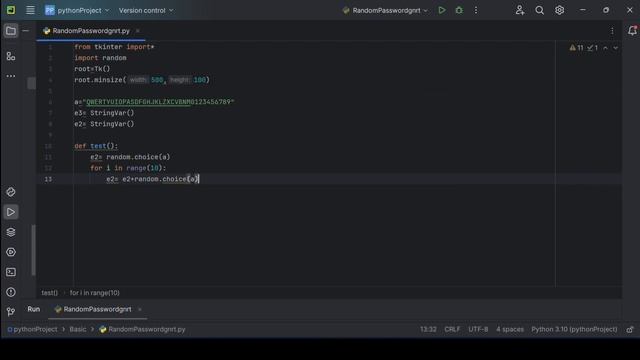Open Search Everywhere magnifier
The image size is (640, 360).
pos(540,10)
